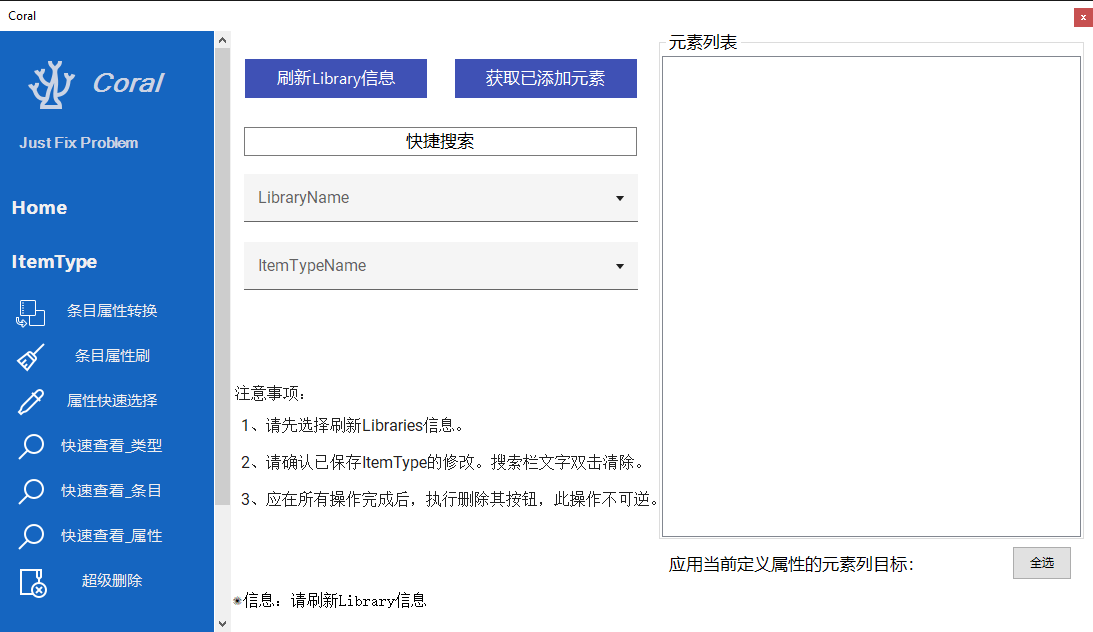Click the 快速查看_类型 magnifier icon

(31, 447)
